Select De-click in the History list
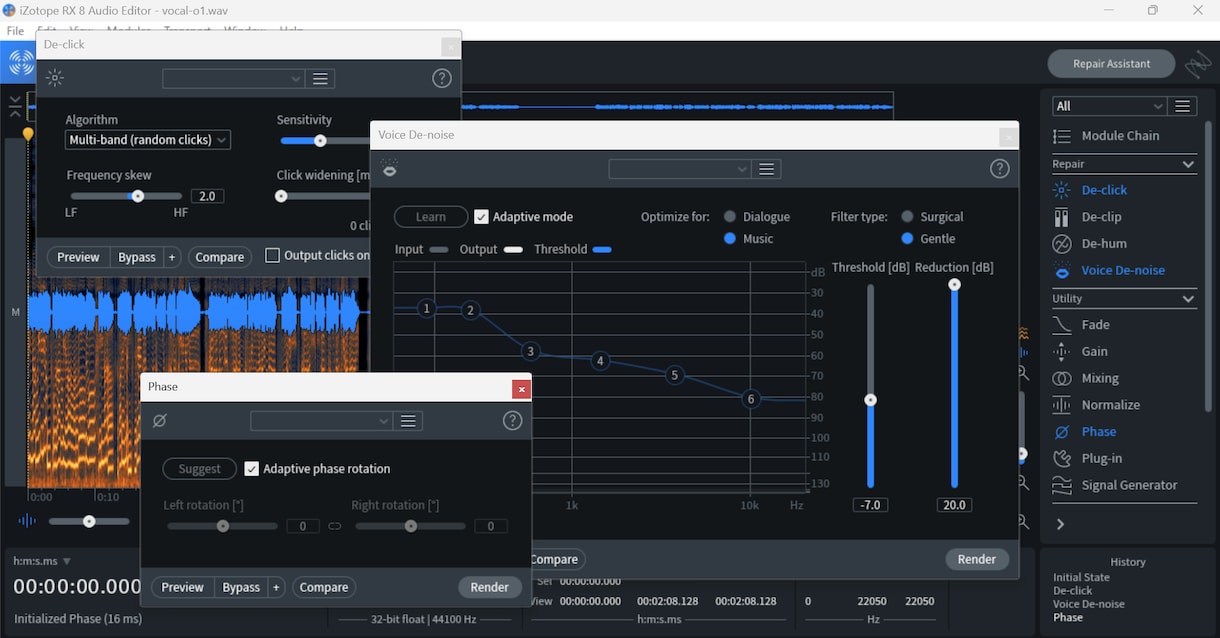Image resolution: width=1220 pixels, height=638 pixels. [1072, 591]
